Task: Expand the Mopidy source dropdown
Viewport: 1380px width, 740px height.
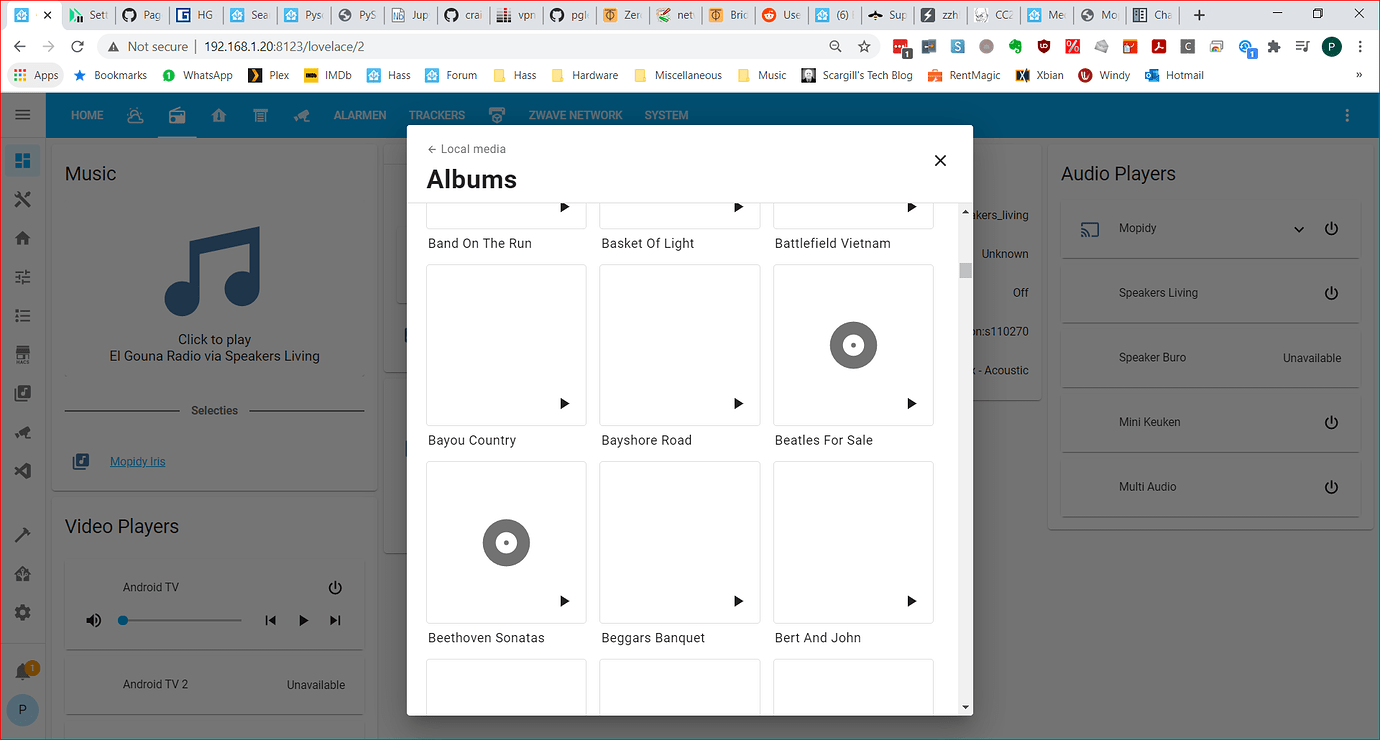Action: [x=1299, y=228]
